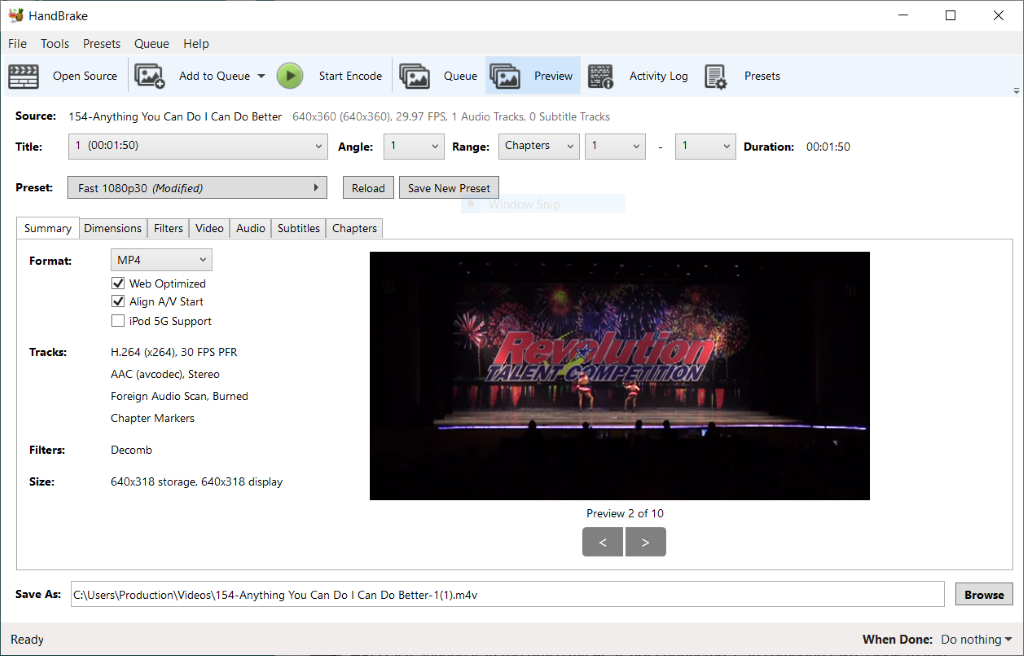Click the Add to Queue icon
This screenshot has width=1024, height=656.
[149, 76]
